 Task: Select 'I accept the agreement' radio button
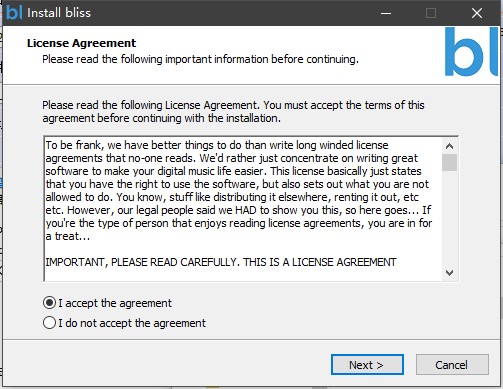[x=49, y=303]
